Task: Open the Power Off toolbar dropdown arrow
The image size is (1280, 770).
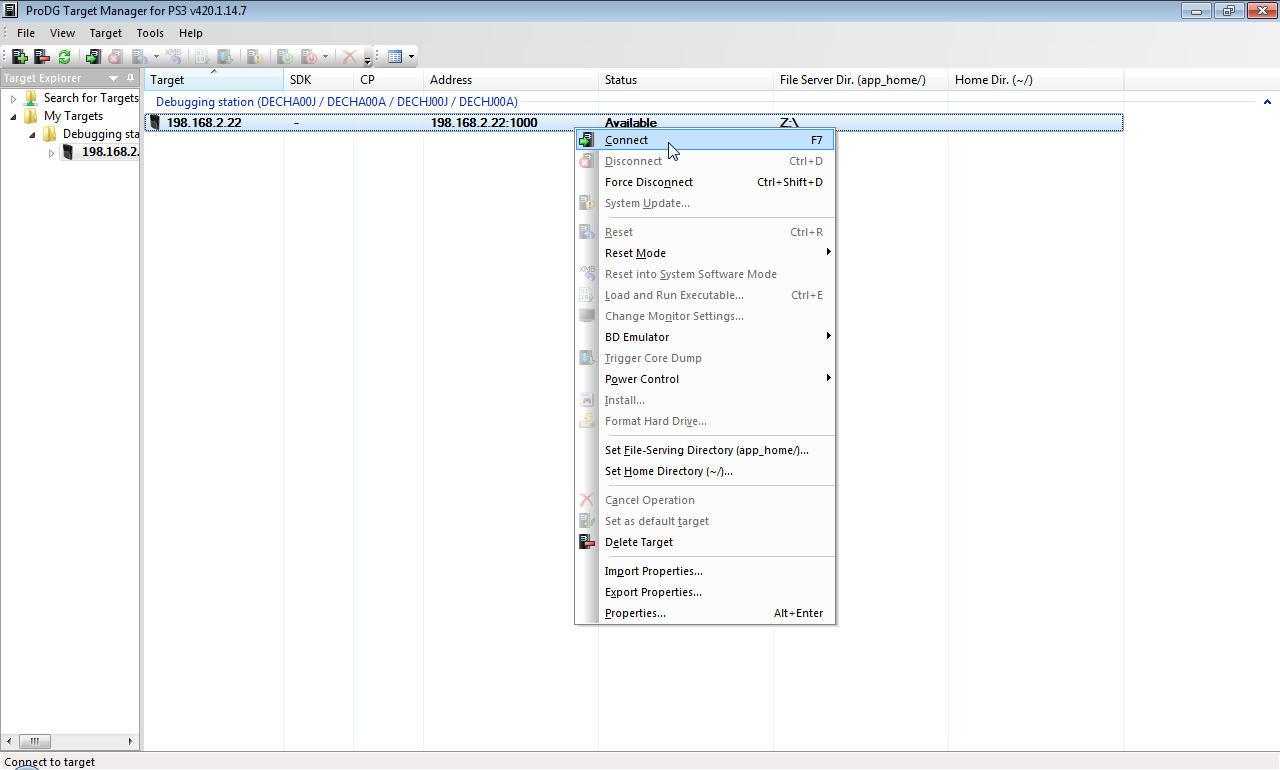Action: [x=325, y=57]
